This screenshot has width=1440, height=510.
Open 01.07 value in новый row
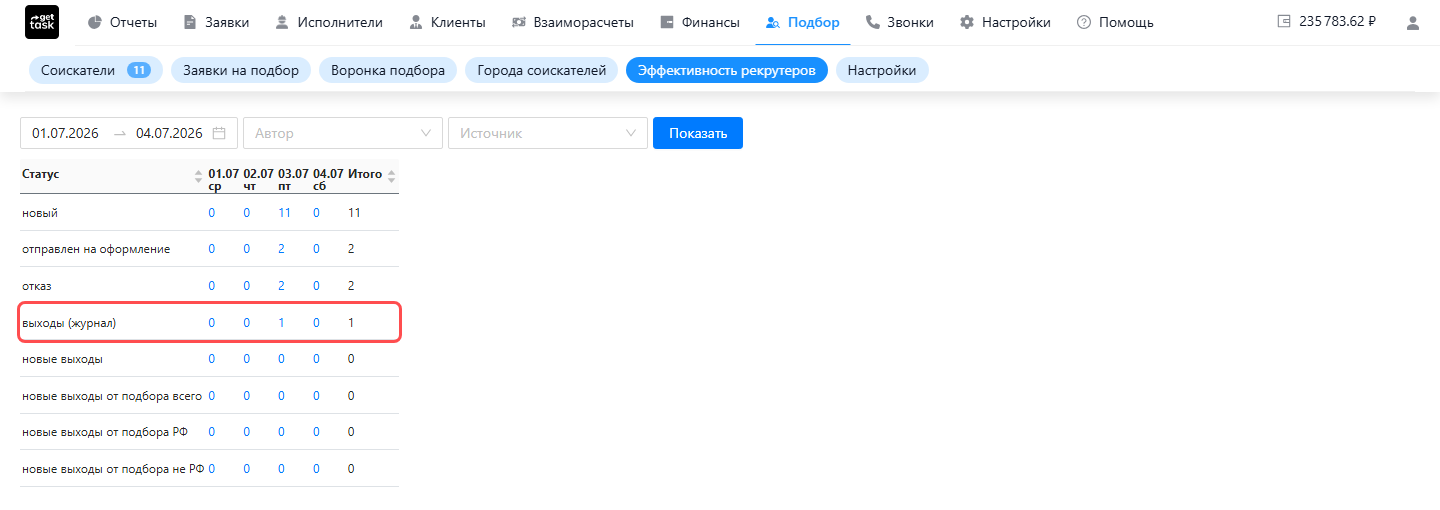[x=212, y=213]
